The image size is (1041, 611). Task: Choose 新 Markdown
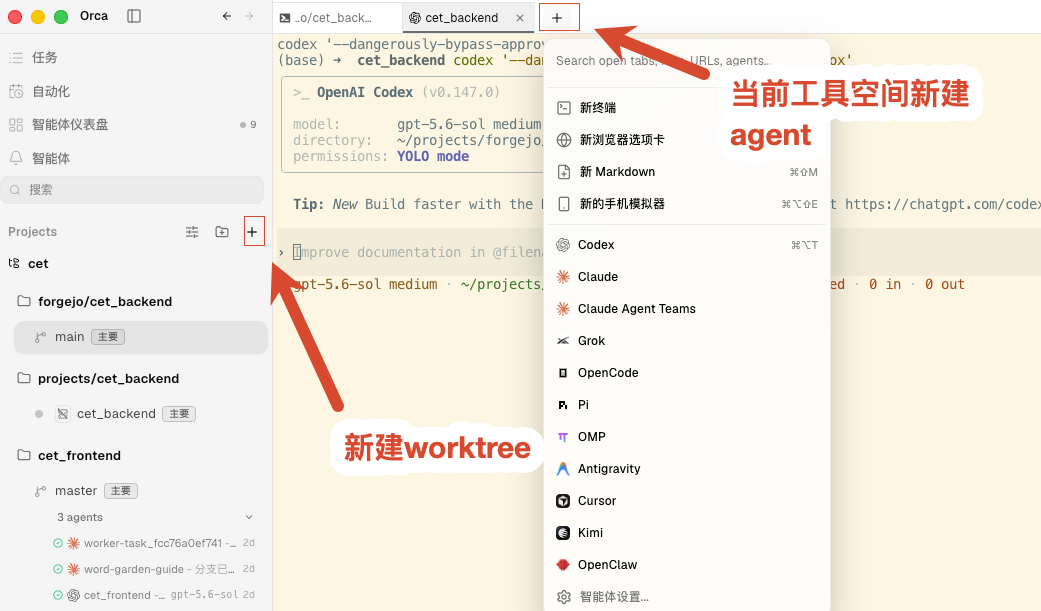tap(687, 172)
